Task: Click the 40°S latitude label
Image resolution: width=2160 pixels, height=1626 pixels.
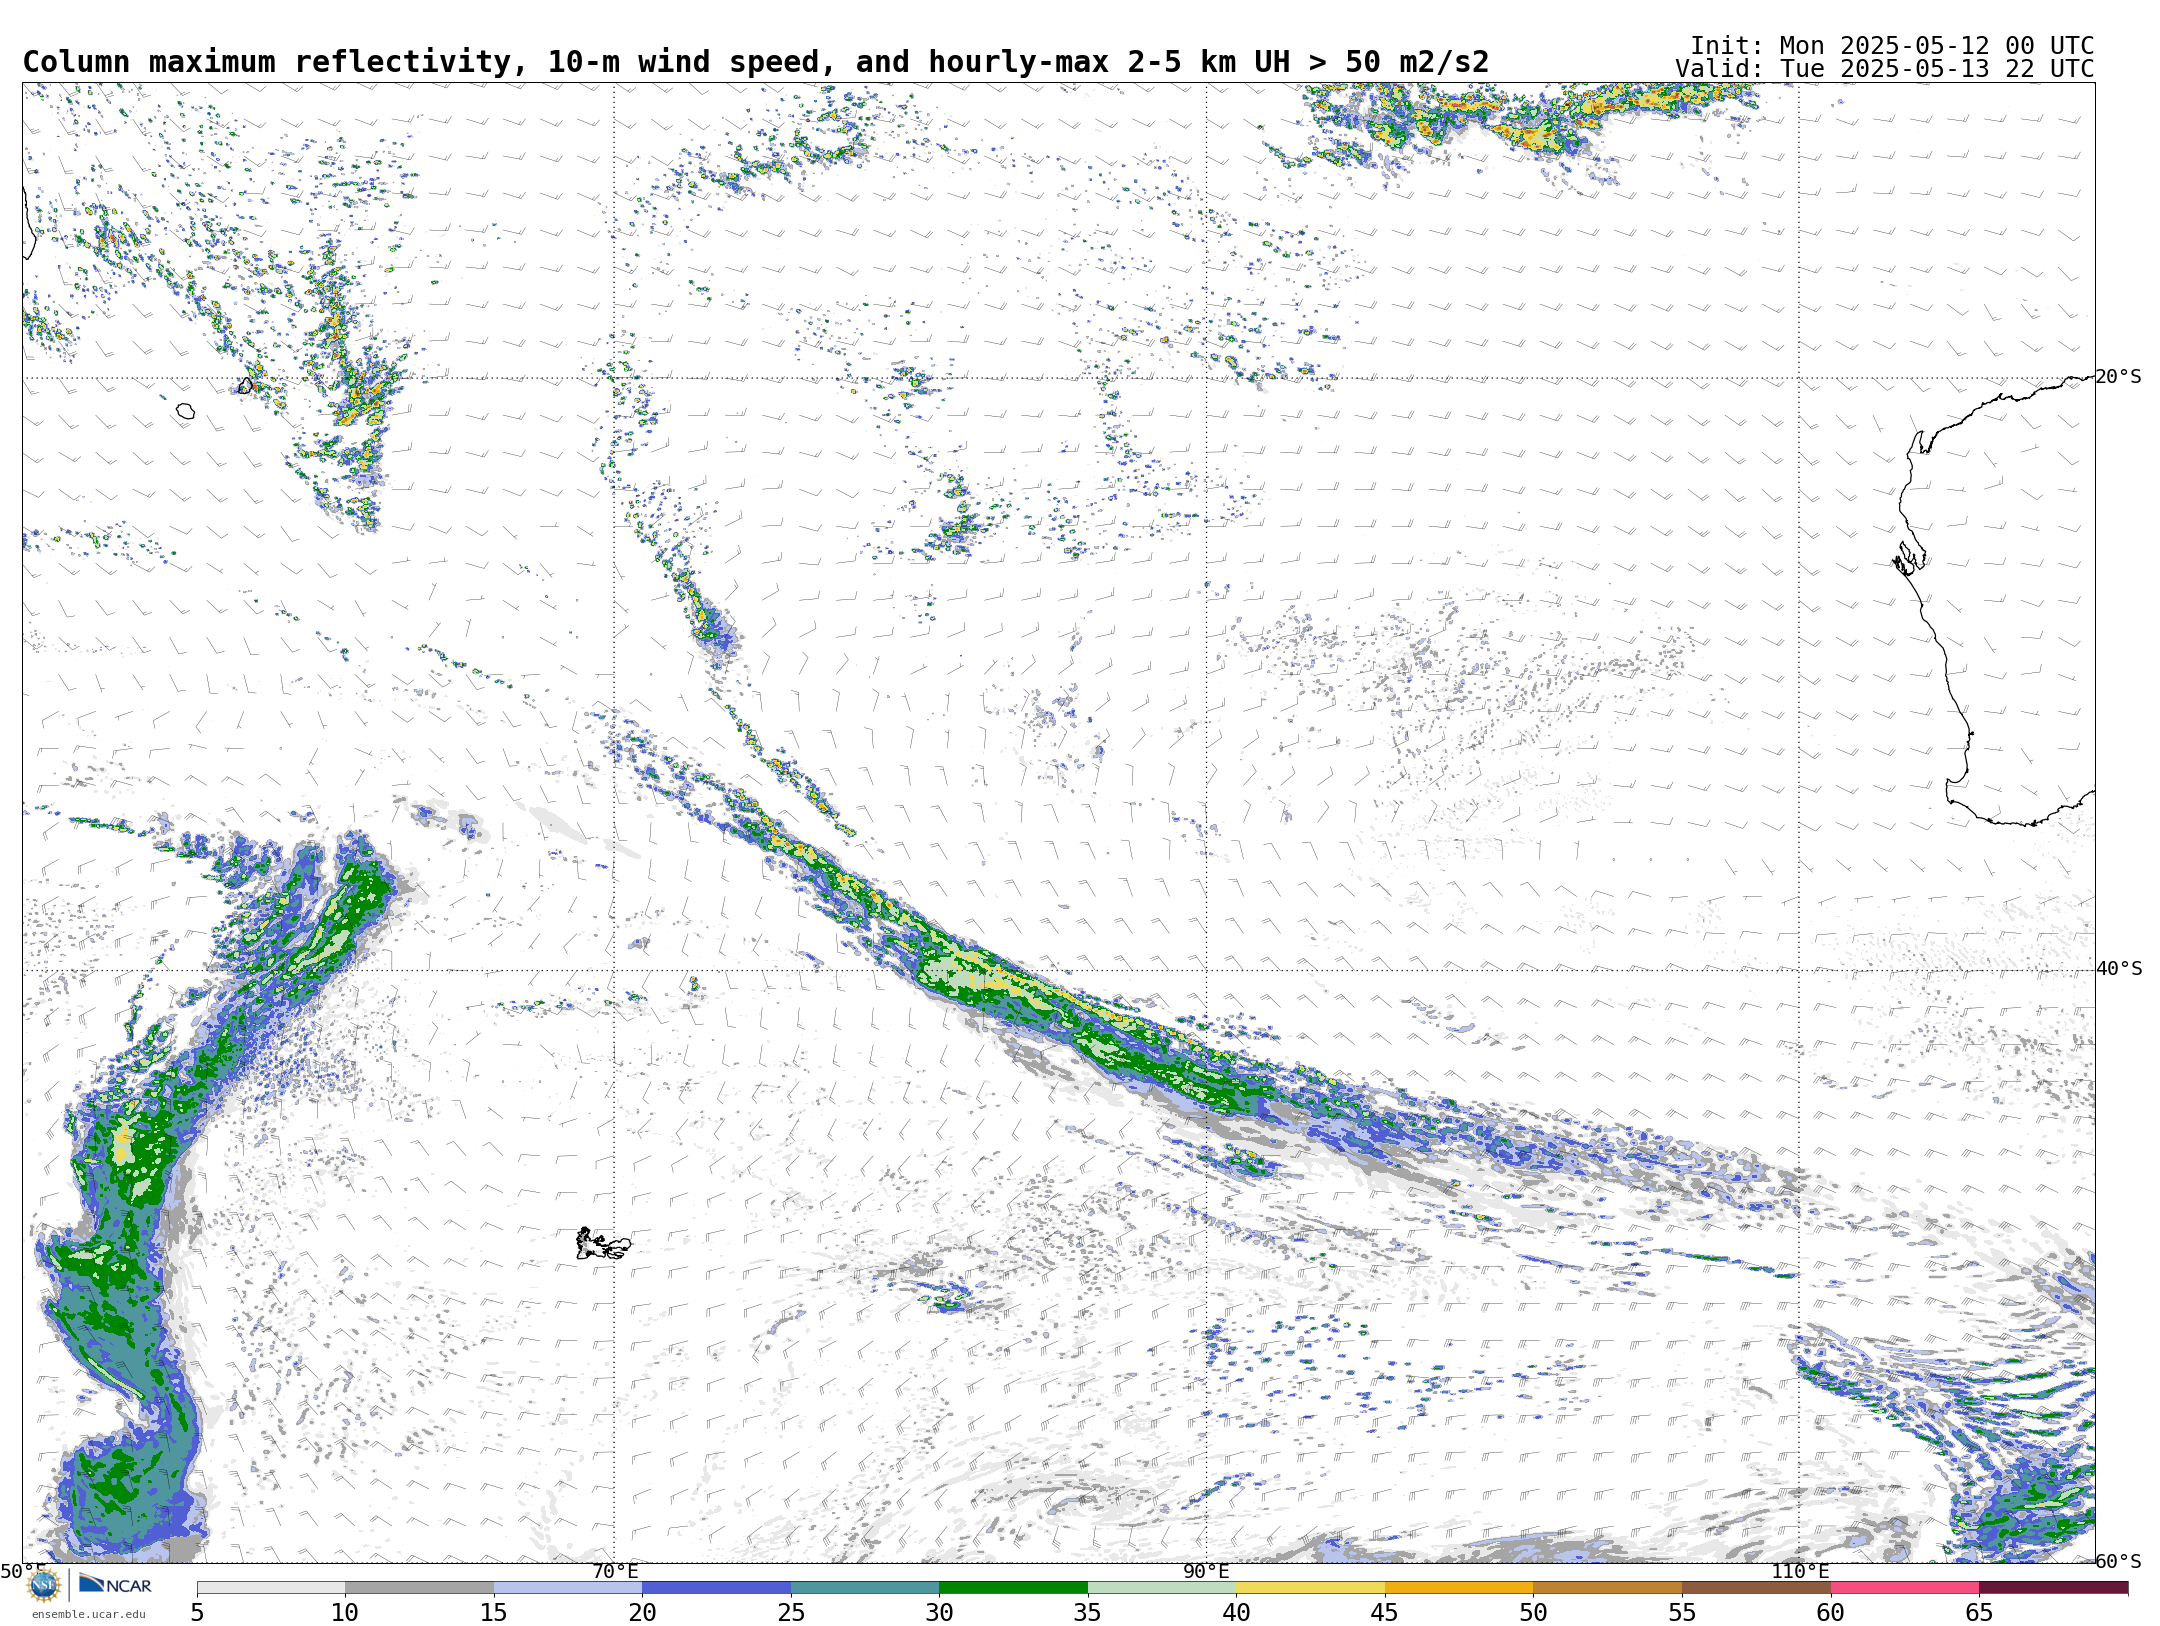Action: click(x=2118, y=969)
